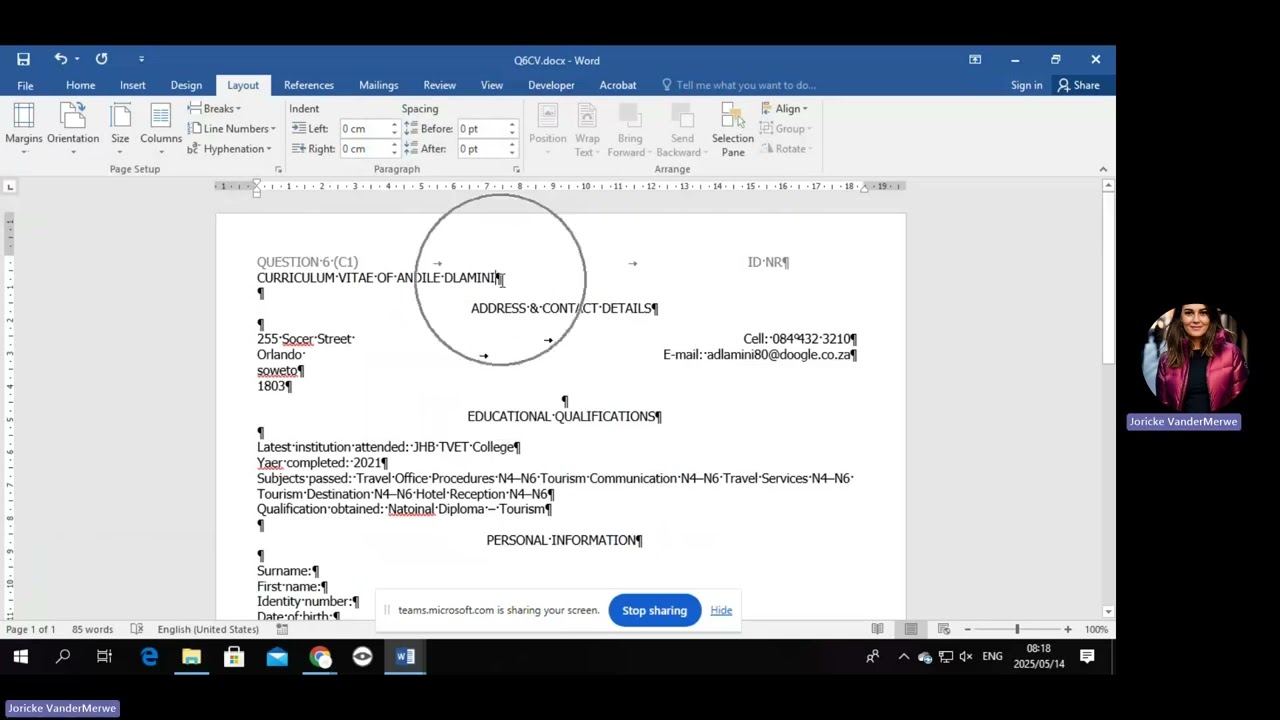
Task: Click the Indent Right field
Action: tap(364, 148)
